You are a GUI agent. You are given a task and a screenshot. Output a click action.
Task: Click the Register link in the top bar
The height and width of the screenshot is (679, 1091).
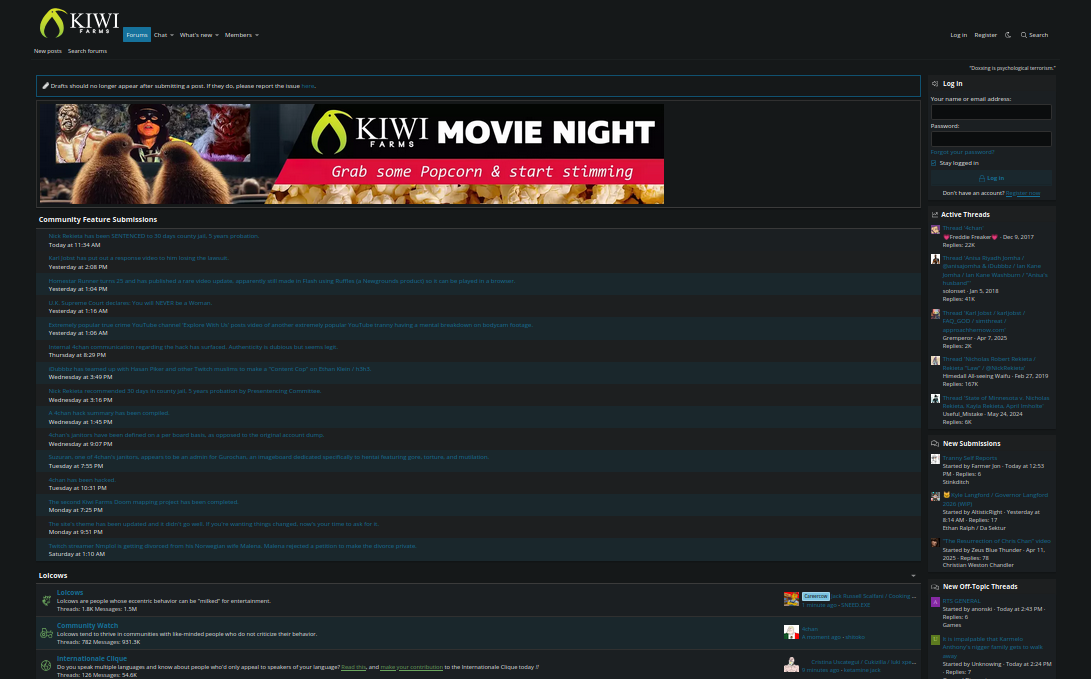[985, 35]
